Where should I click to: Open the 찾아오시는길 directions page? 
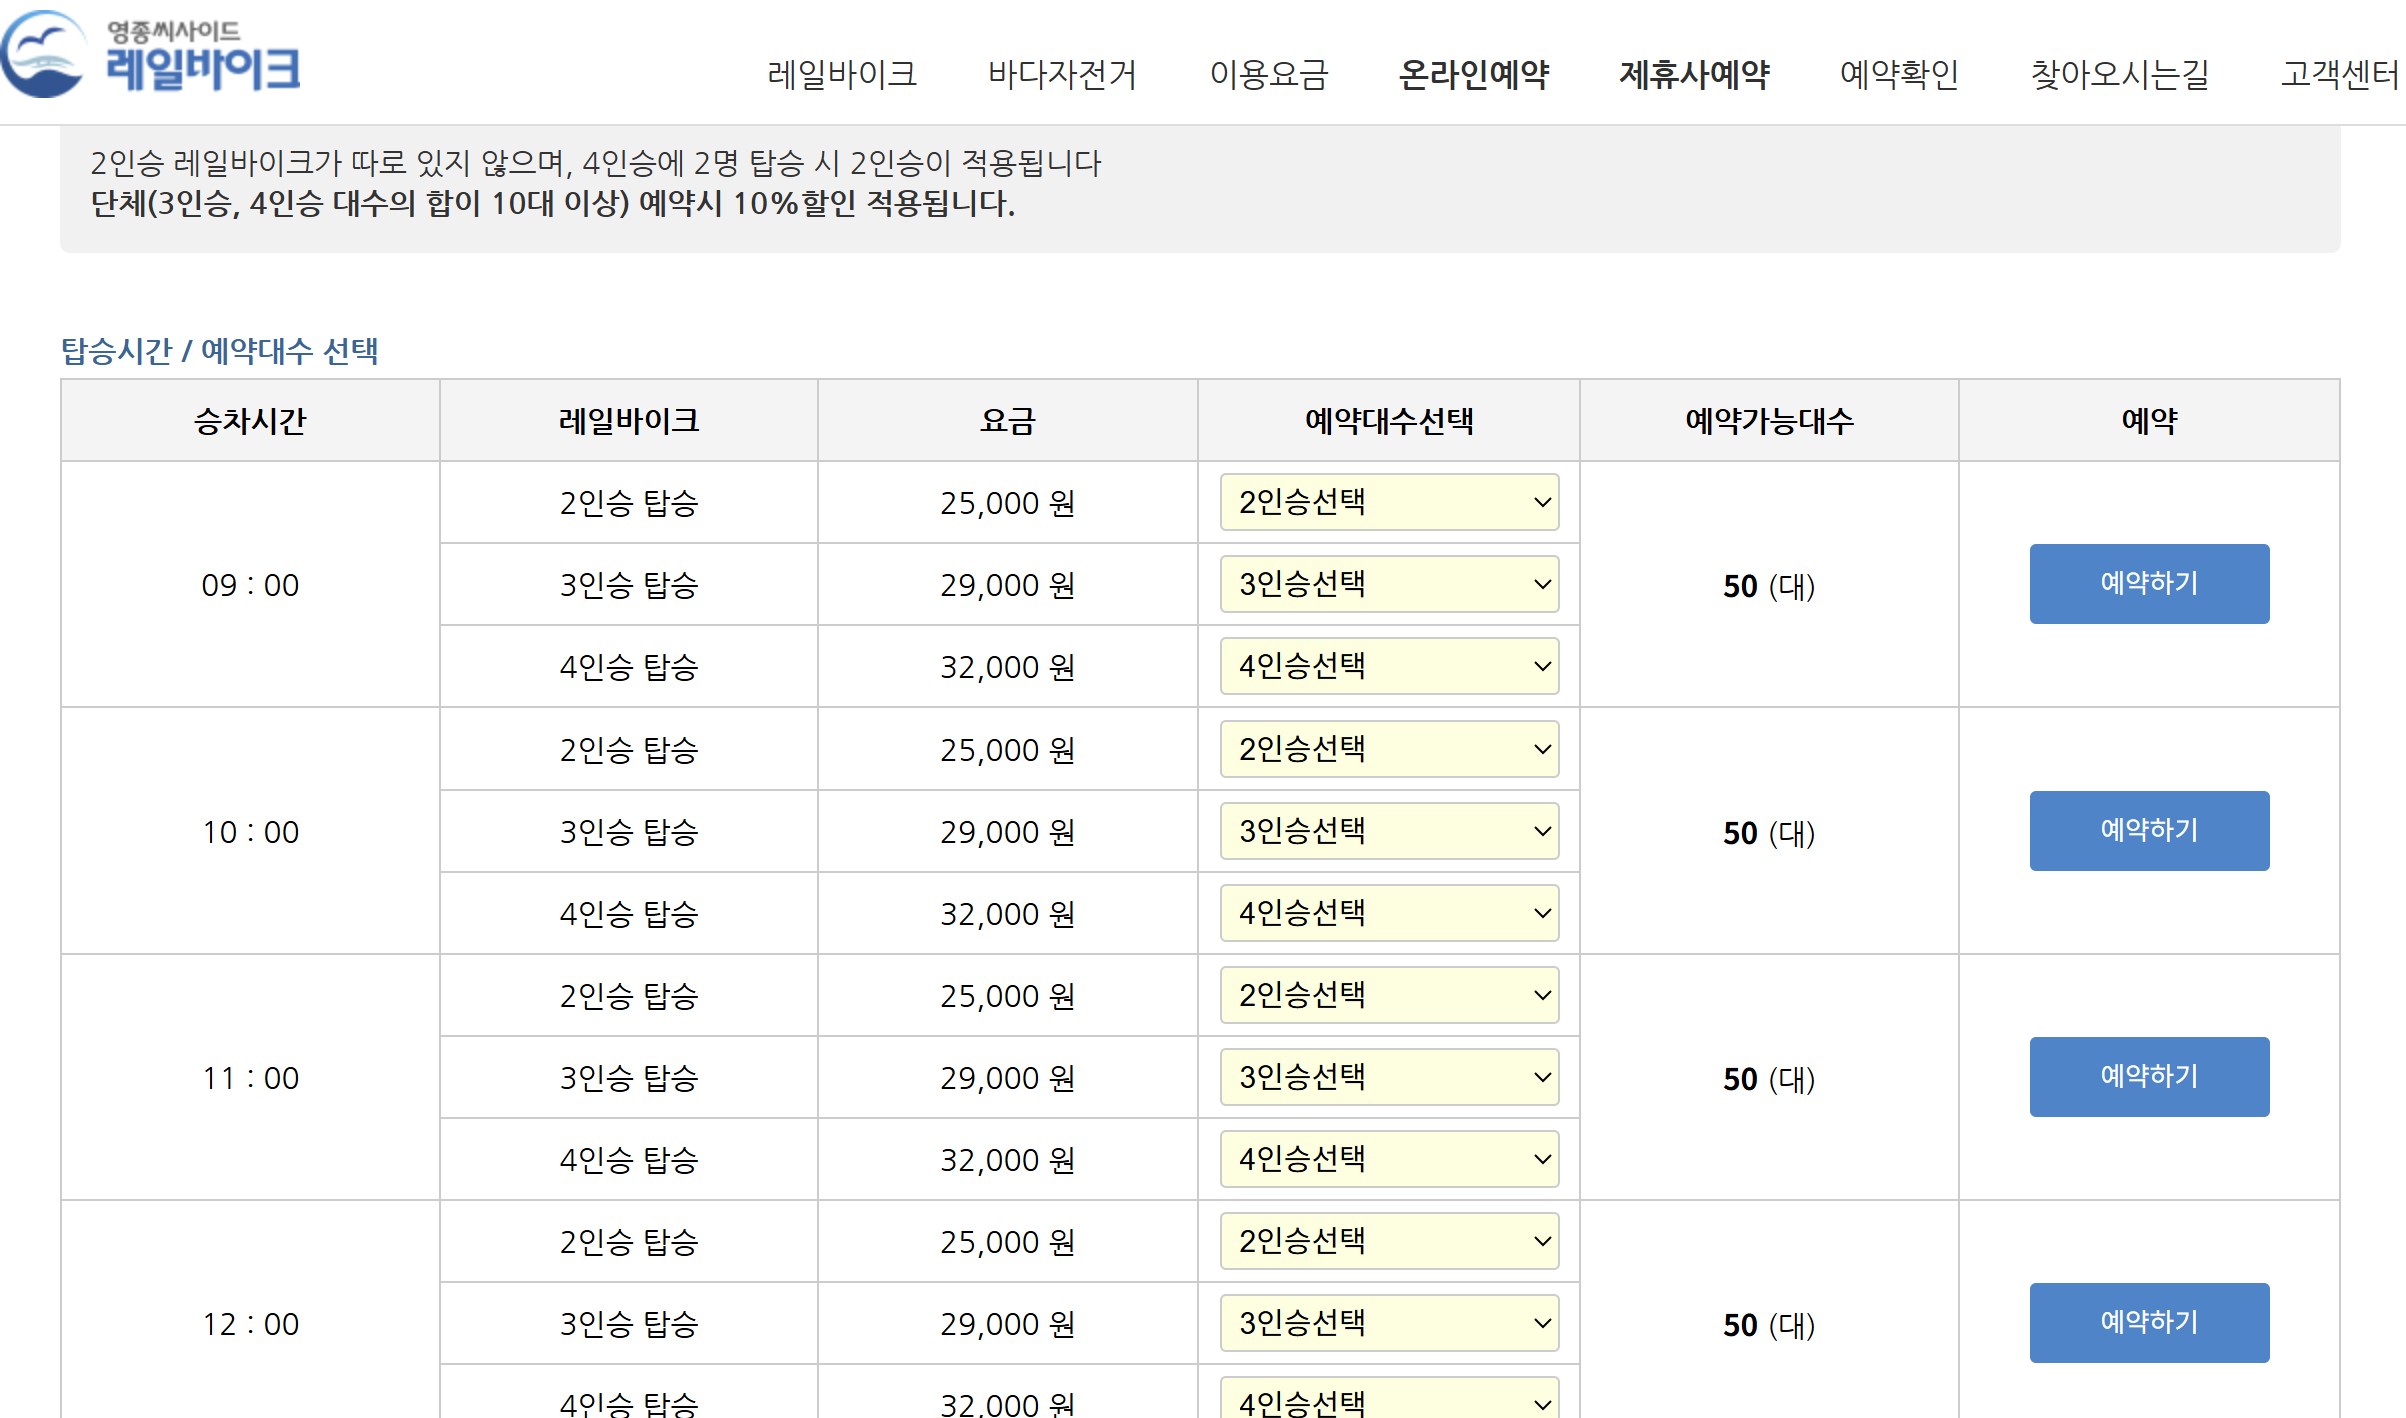pos(2119,74)
